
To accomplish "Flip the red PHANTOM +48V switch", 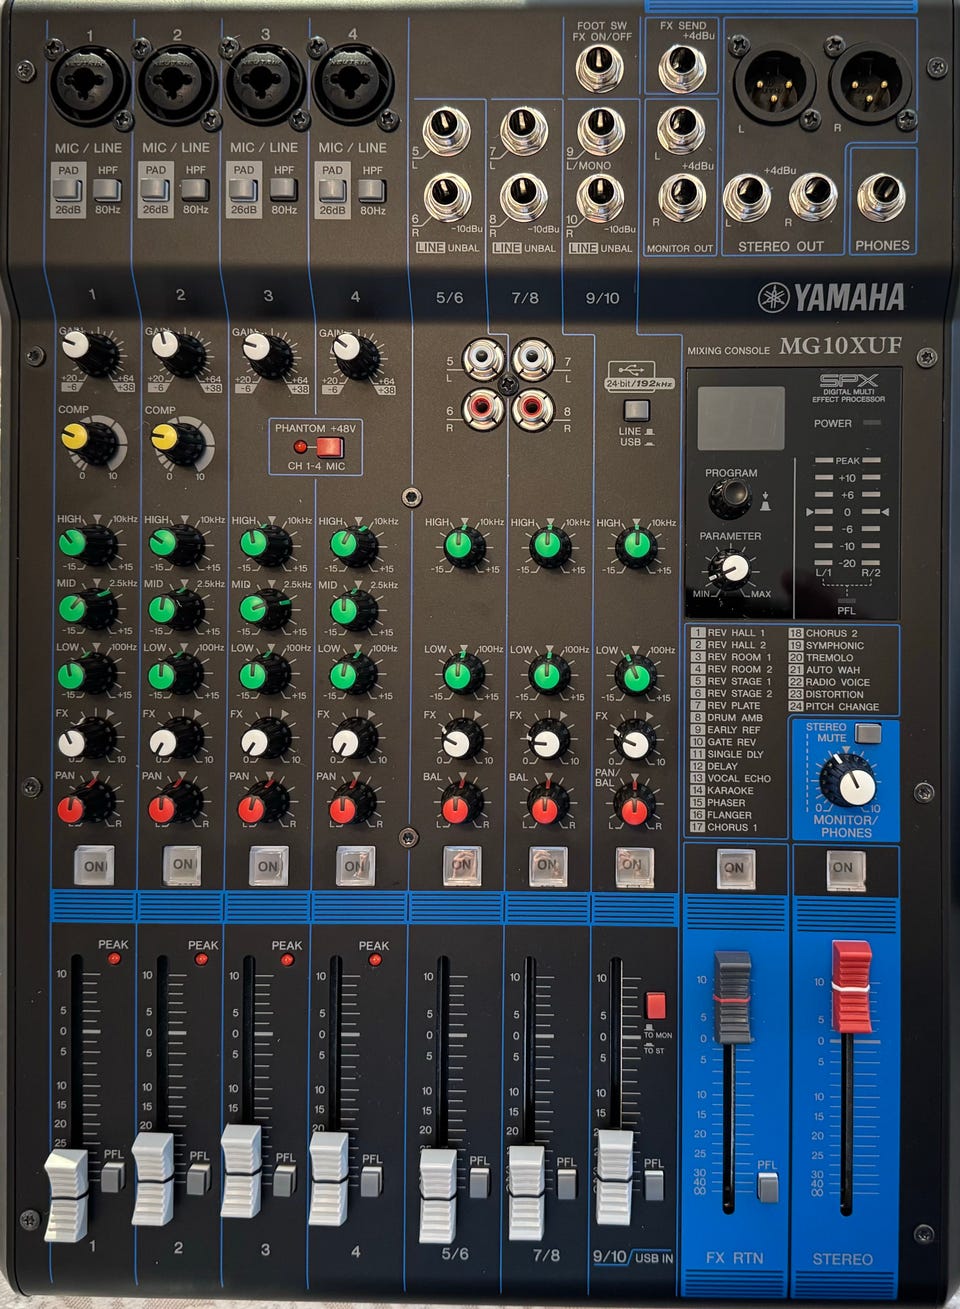I will click(x=330, y=447).
